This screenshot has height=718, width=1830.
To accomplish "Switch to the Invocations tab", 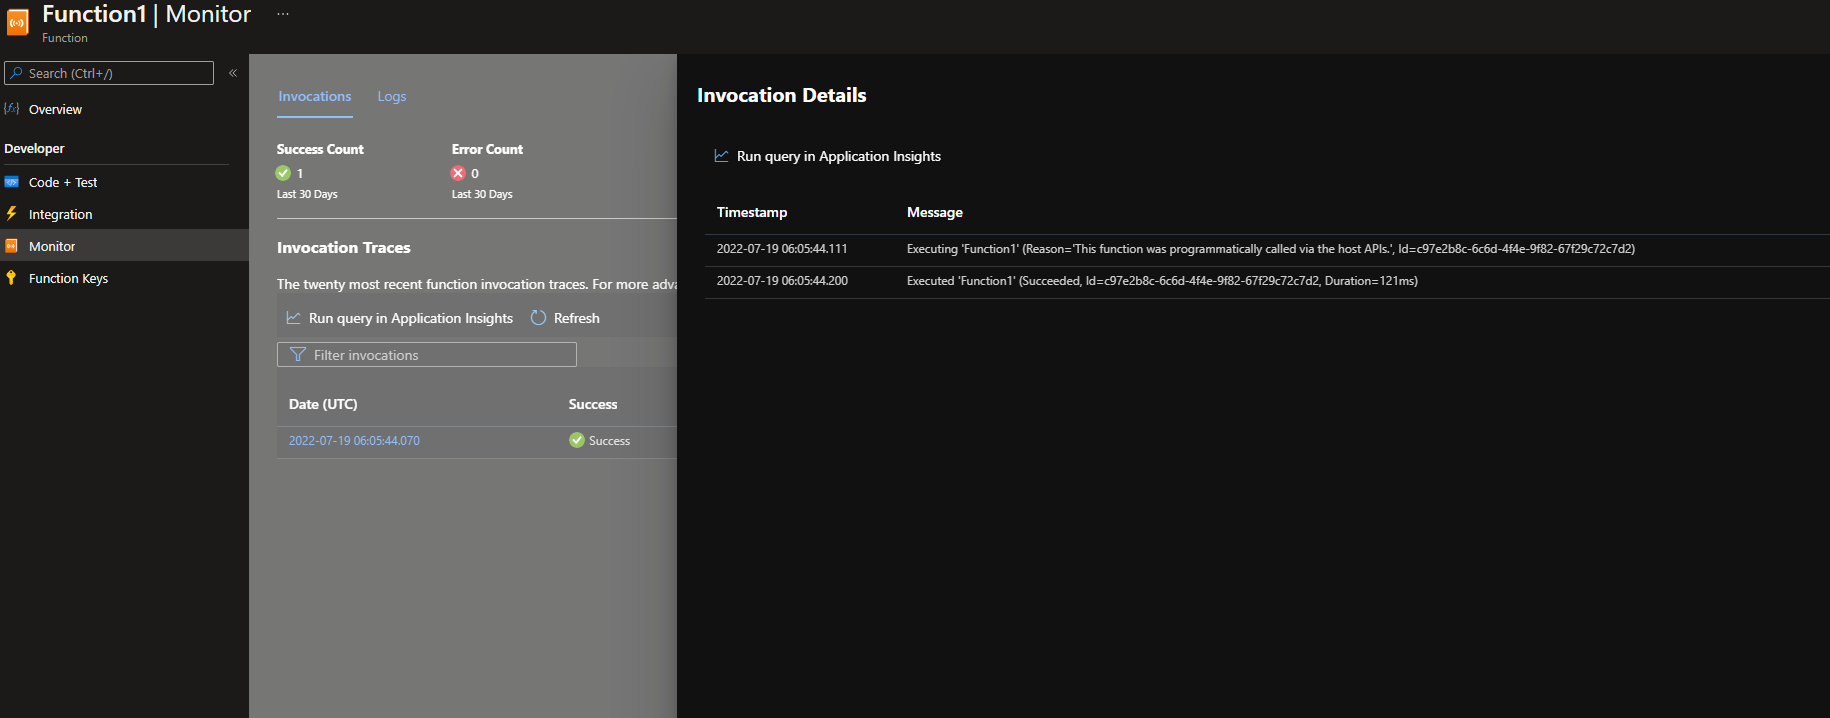I will click(315, 96).
